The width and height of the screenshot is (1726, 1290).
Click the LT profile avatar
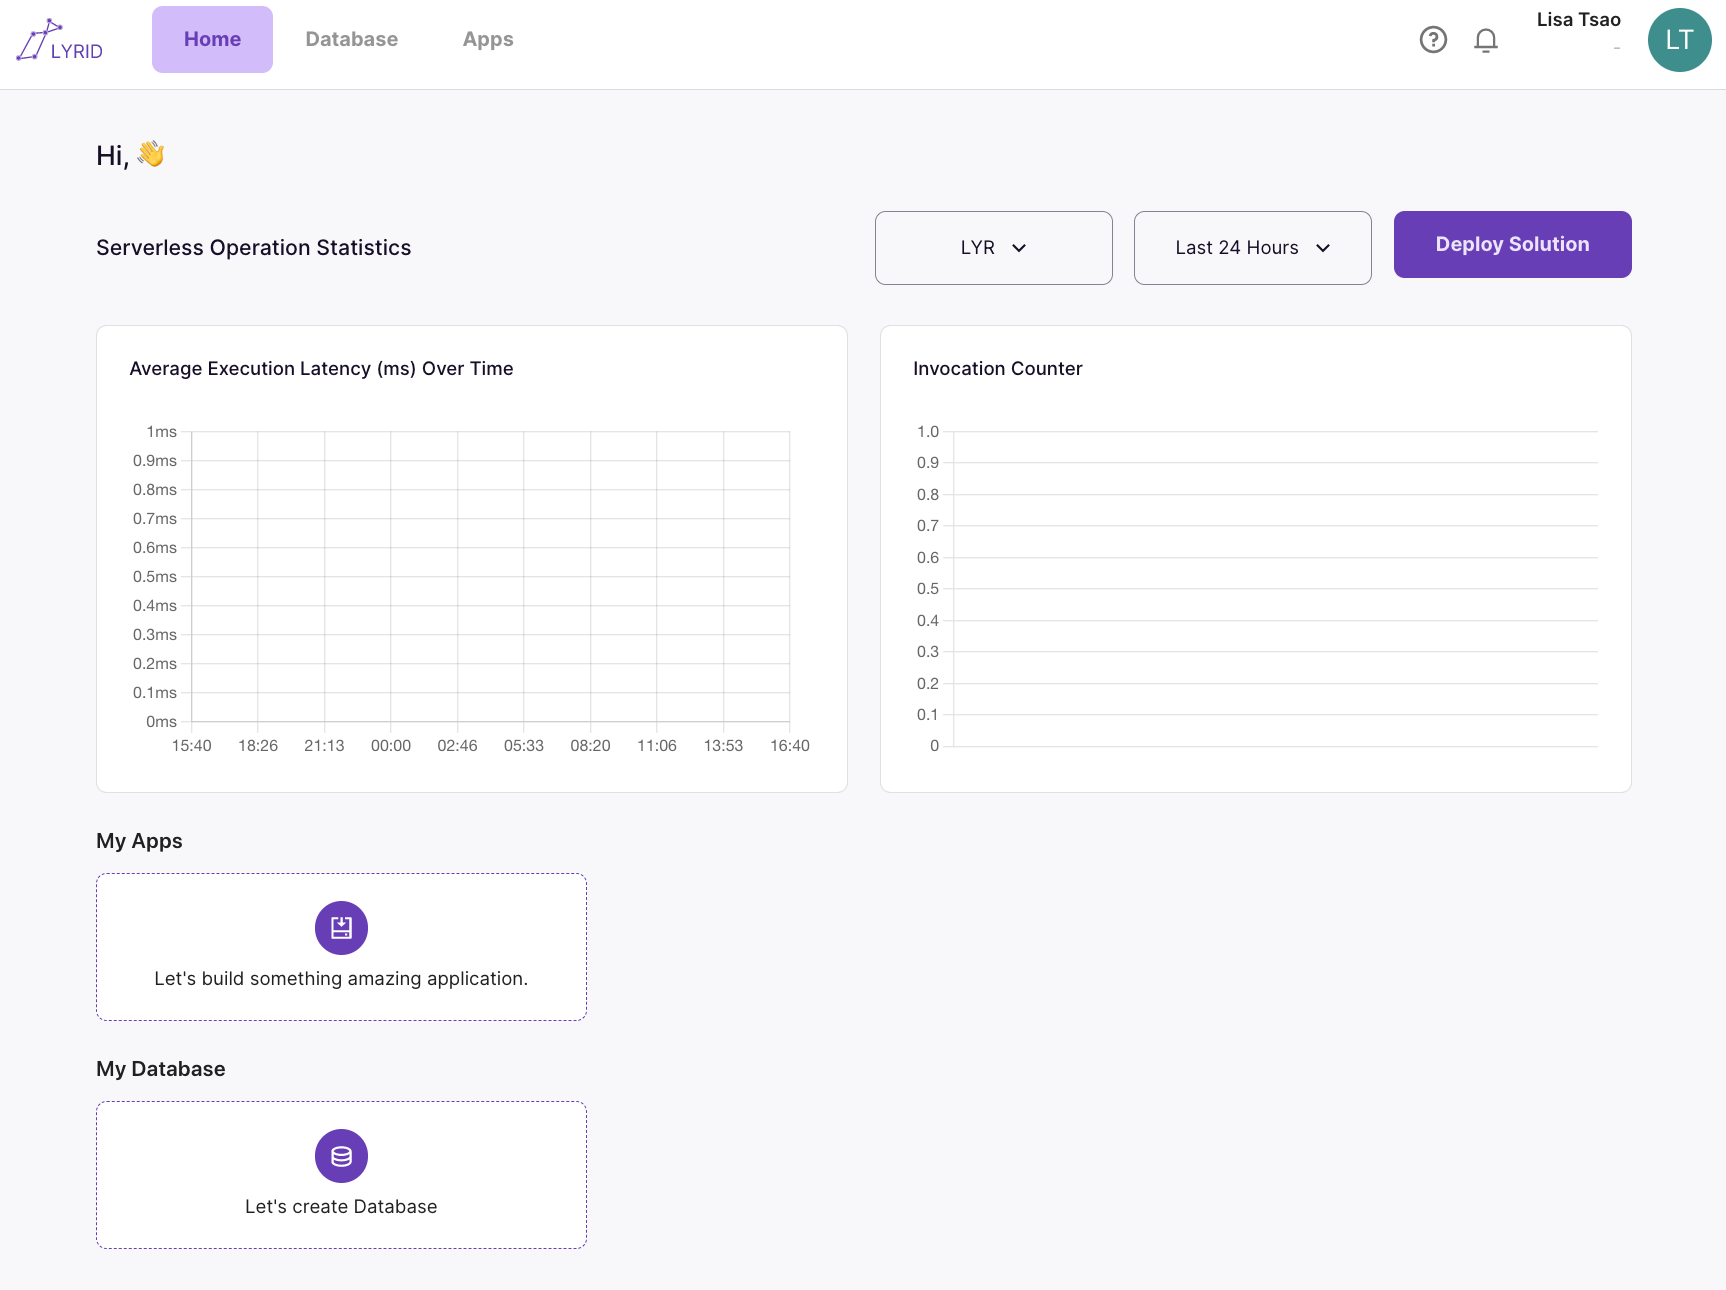tap(1679, 40)
